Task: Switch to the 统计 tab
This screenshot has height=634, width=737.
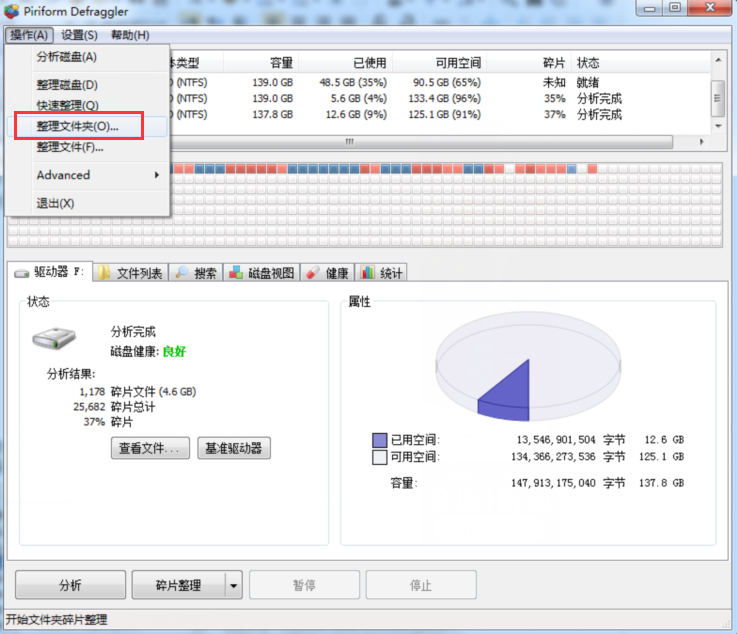Action: tap(381, 273)
